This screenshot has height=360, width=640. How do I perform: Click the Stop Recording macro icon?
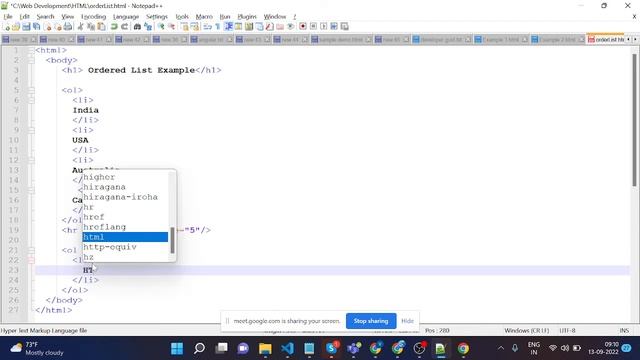click(313, 27)
